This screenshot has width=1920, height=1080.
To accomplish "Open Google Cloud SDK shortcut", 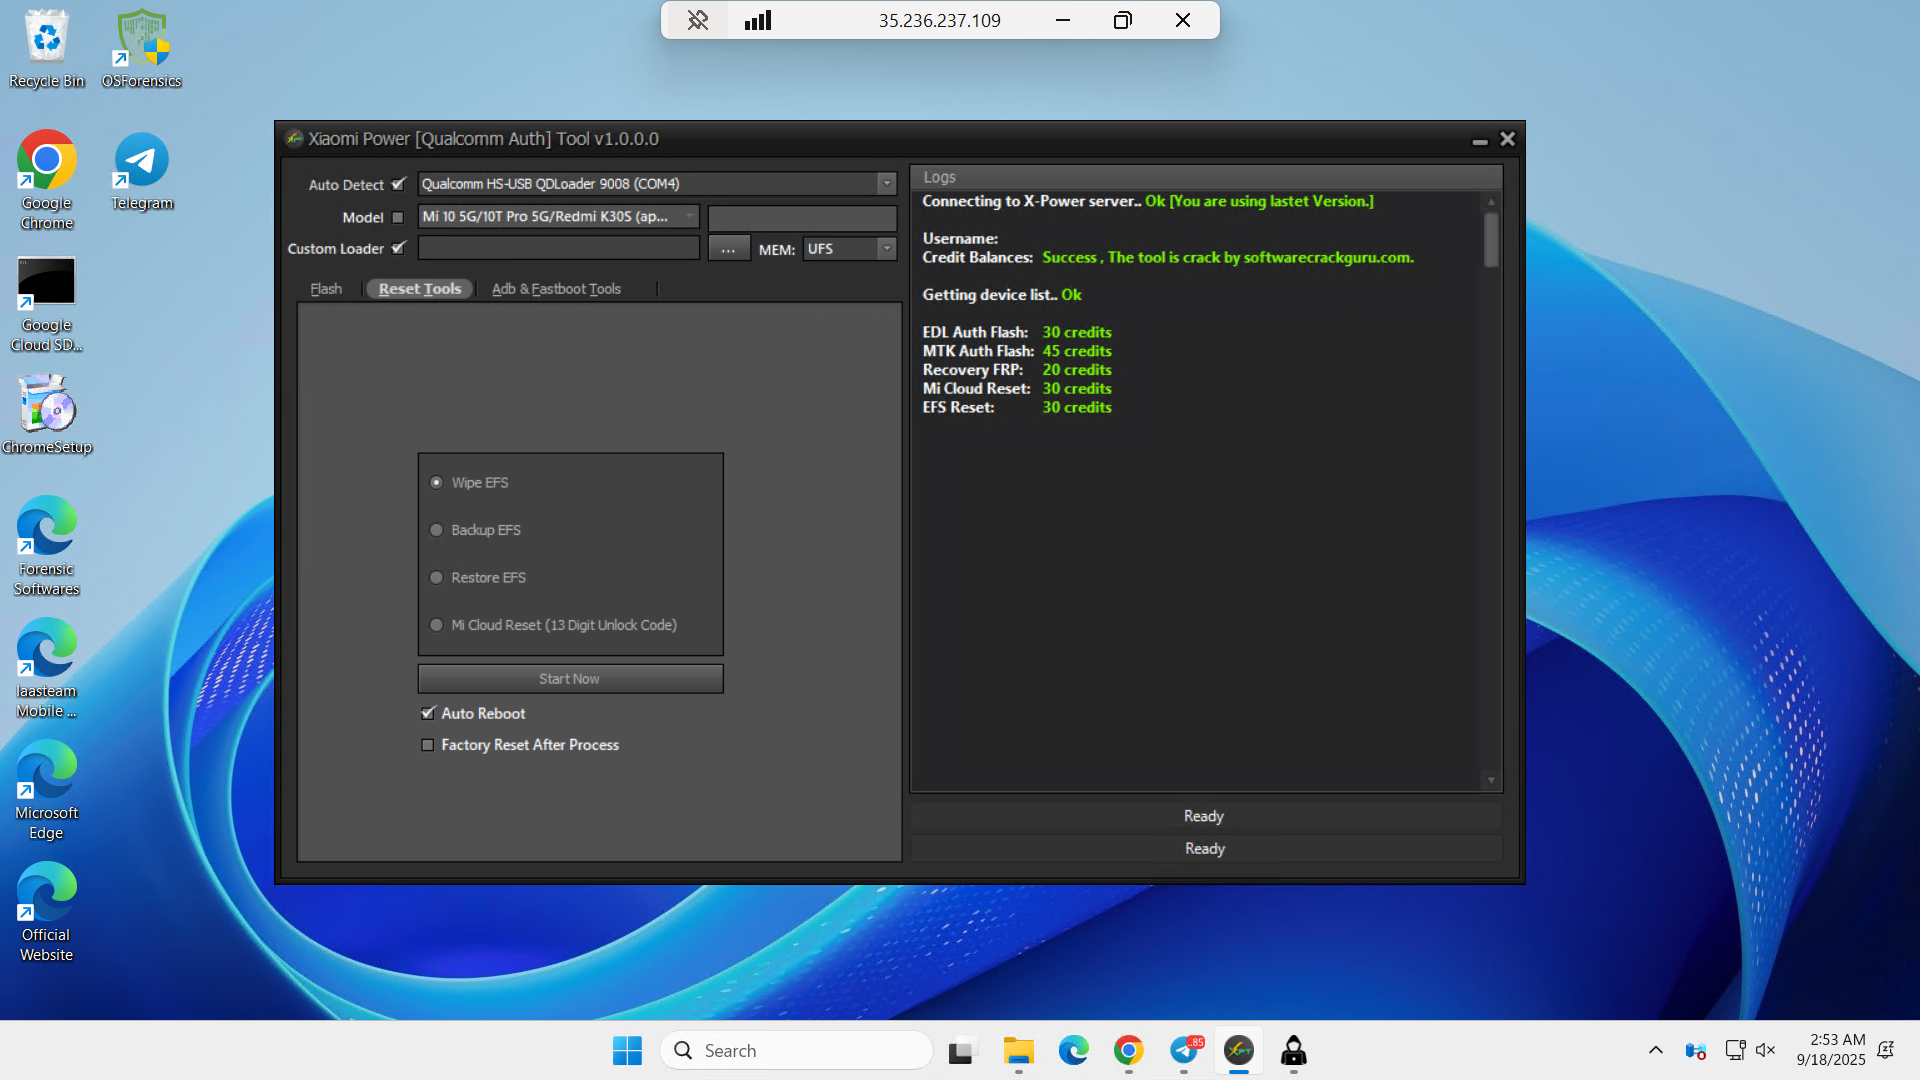I will click(x=46, y=302).
